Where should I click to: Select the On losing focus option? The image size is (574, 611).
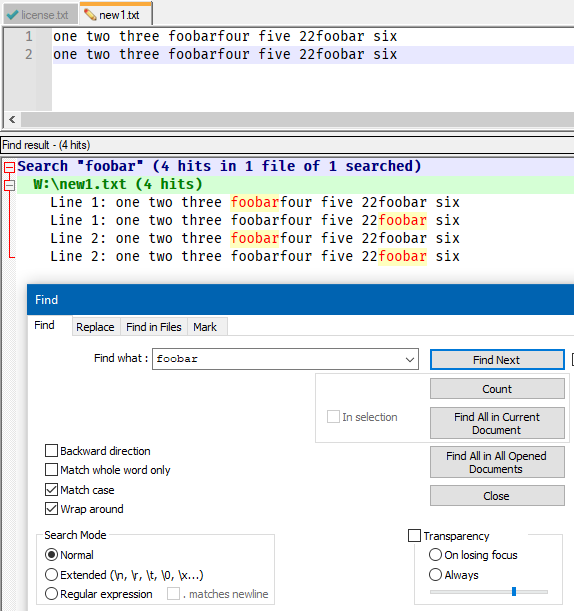[435, 554]
